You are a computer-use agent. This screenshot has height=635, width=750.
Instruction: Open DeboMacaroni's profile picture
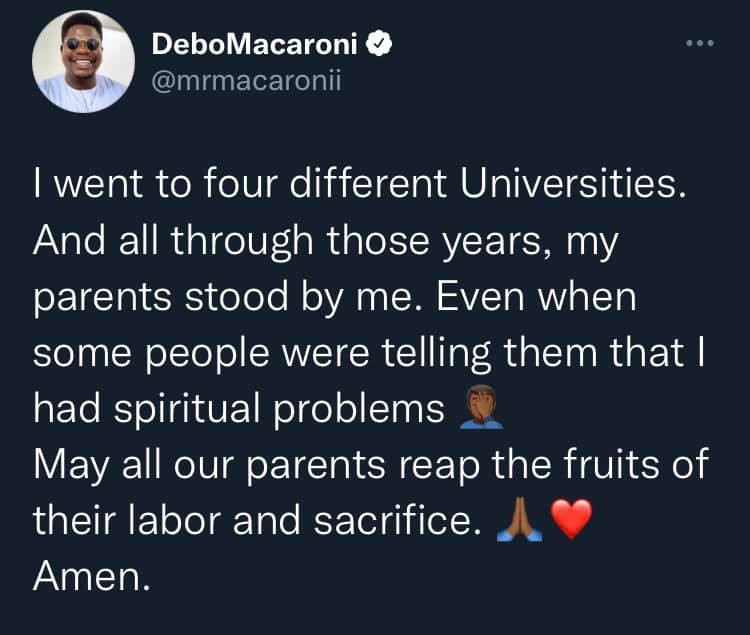pyautogui.click(x=82, y=62)
